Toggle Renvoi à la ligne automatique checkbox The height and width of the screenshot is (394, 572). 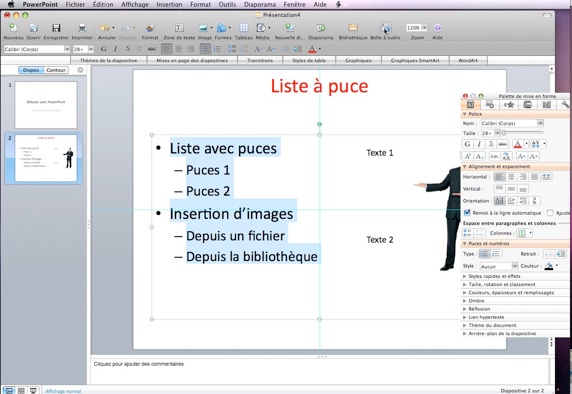point(467,212)
